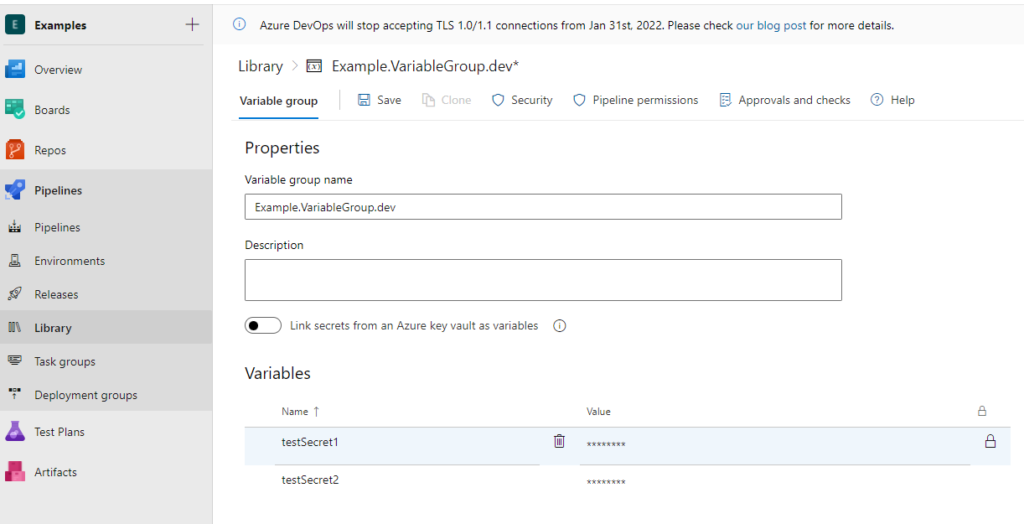This screenshot has width=1024, height=524.
Task: Go back to Library via breadcrumb
Action: click(261, 66)
